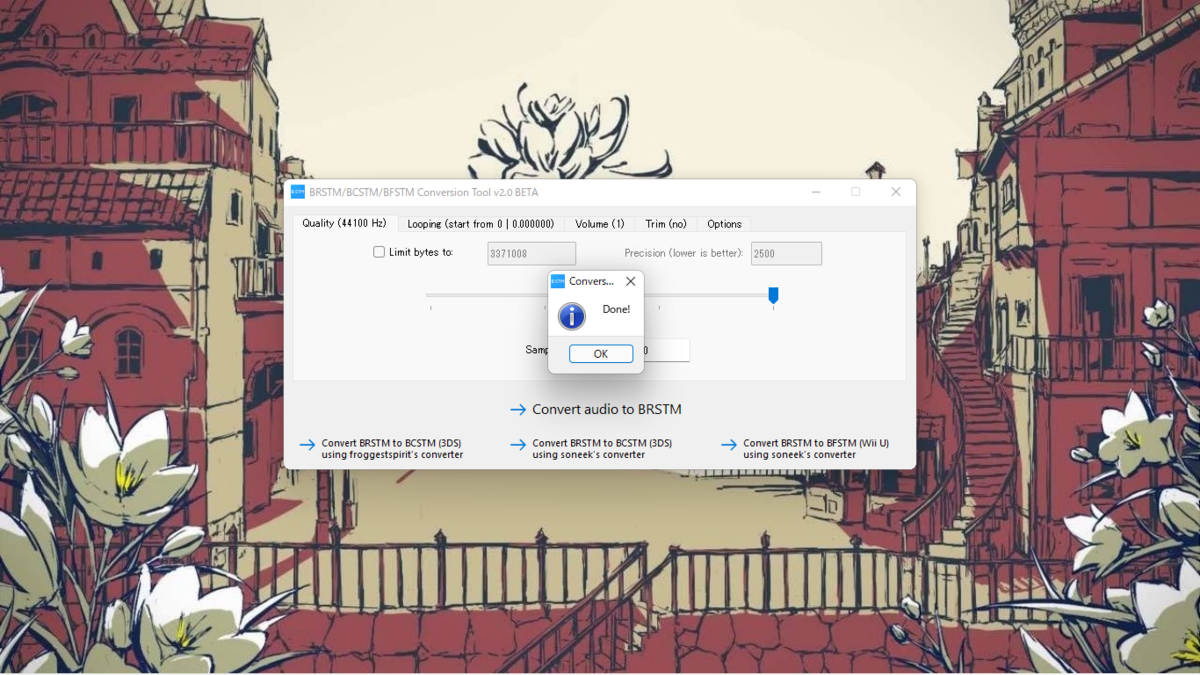Viewport: 1200px width, 675px height.
Task: Open the Options tab
Action: click(724, 224)
